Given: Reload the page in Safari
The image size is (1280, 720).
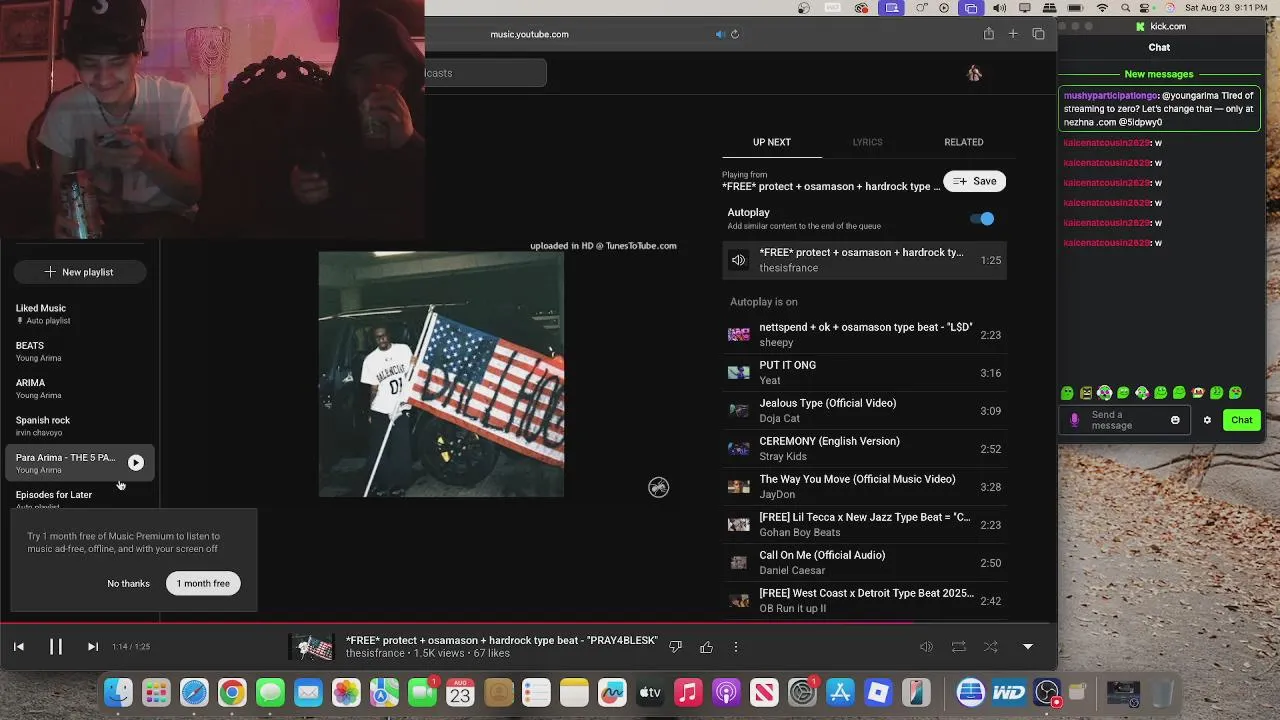Looking at the screenshot, I should pos(735,34).
